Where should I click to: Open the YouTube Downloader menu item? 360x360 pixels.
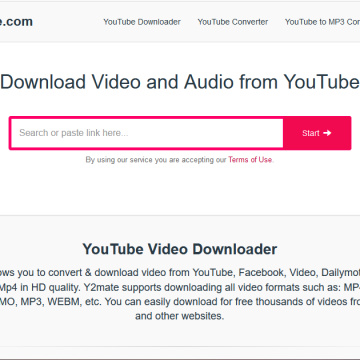142,22
